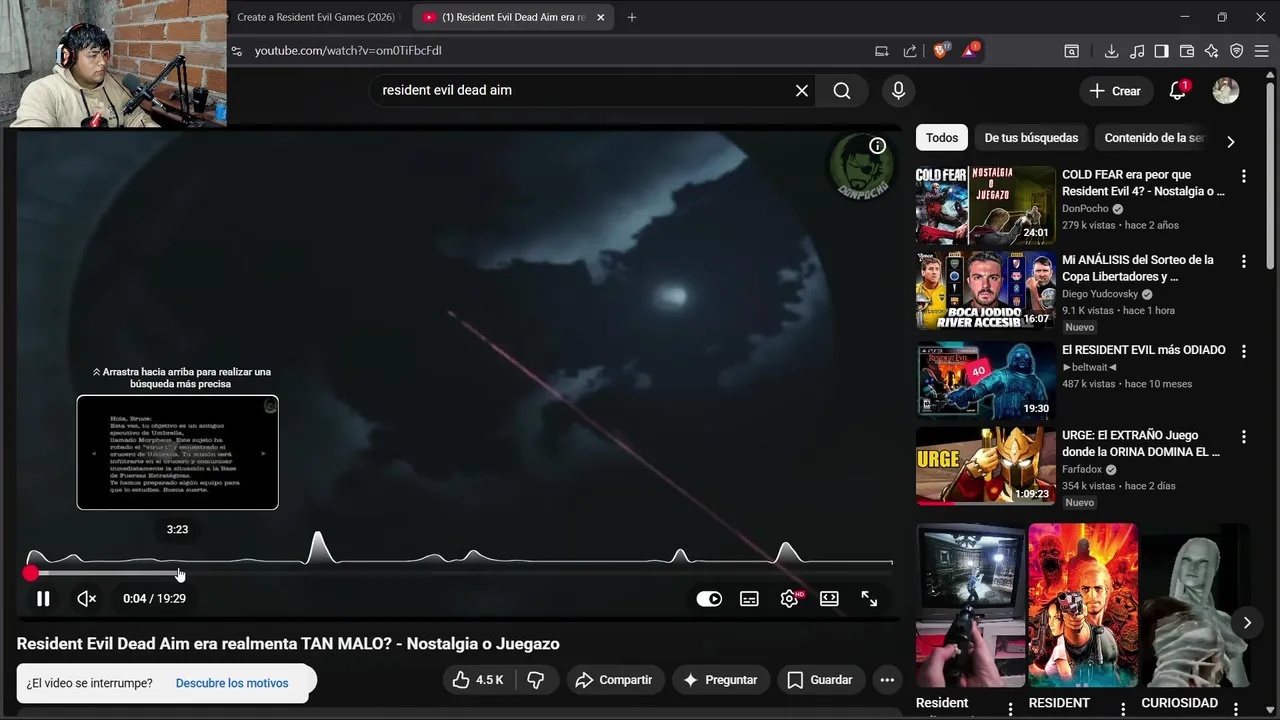Close the Resident Evil Dead Aim tab
1280x720 pixels.
pos(600,17)
